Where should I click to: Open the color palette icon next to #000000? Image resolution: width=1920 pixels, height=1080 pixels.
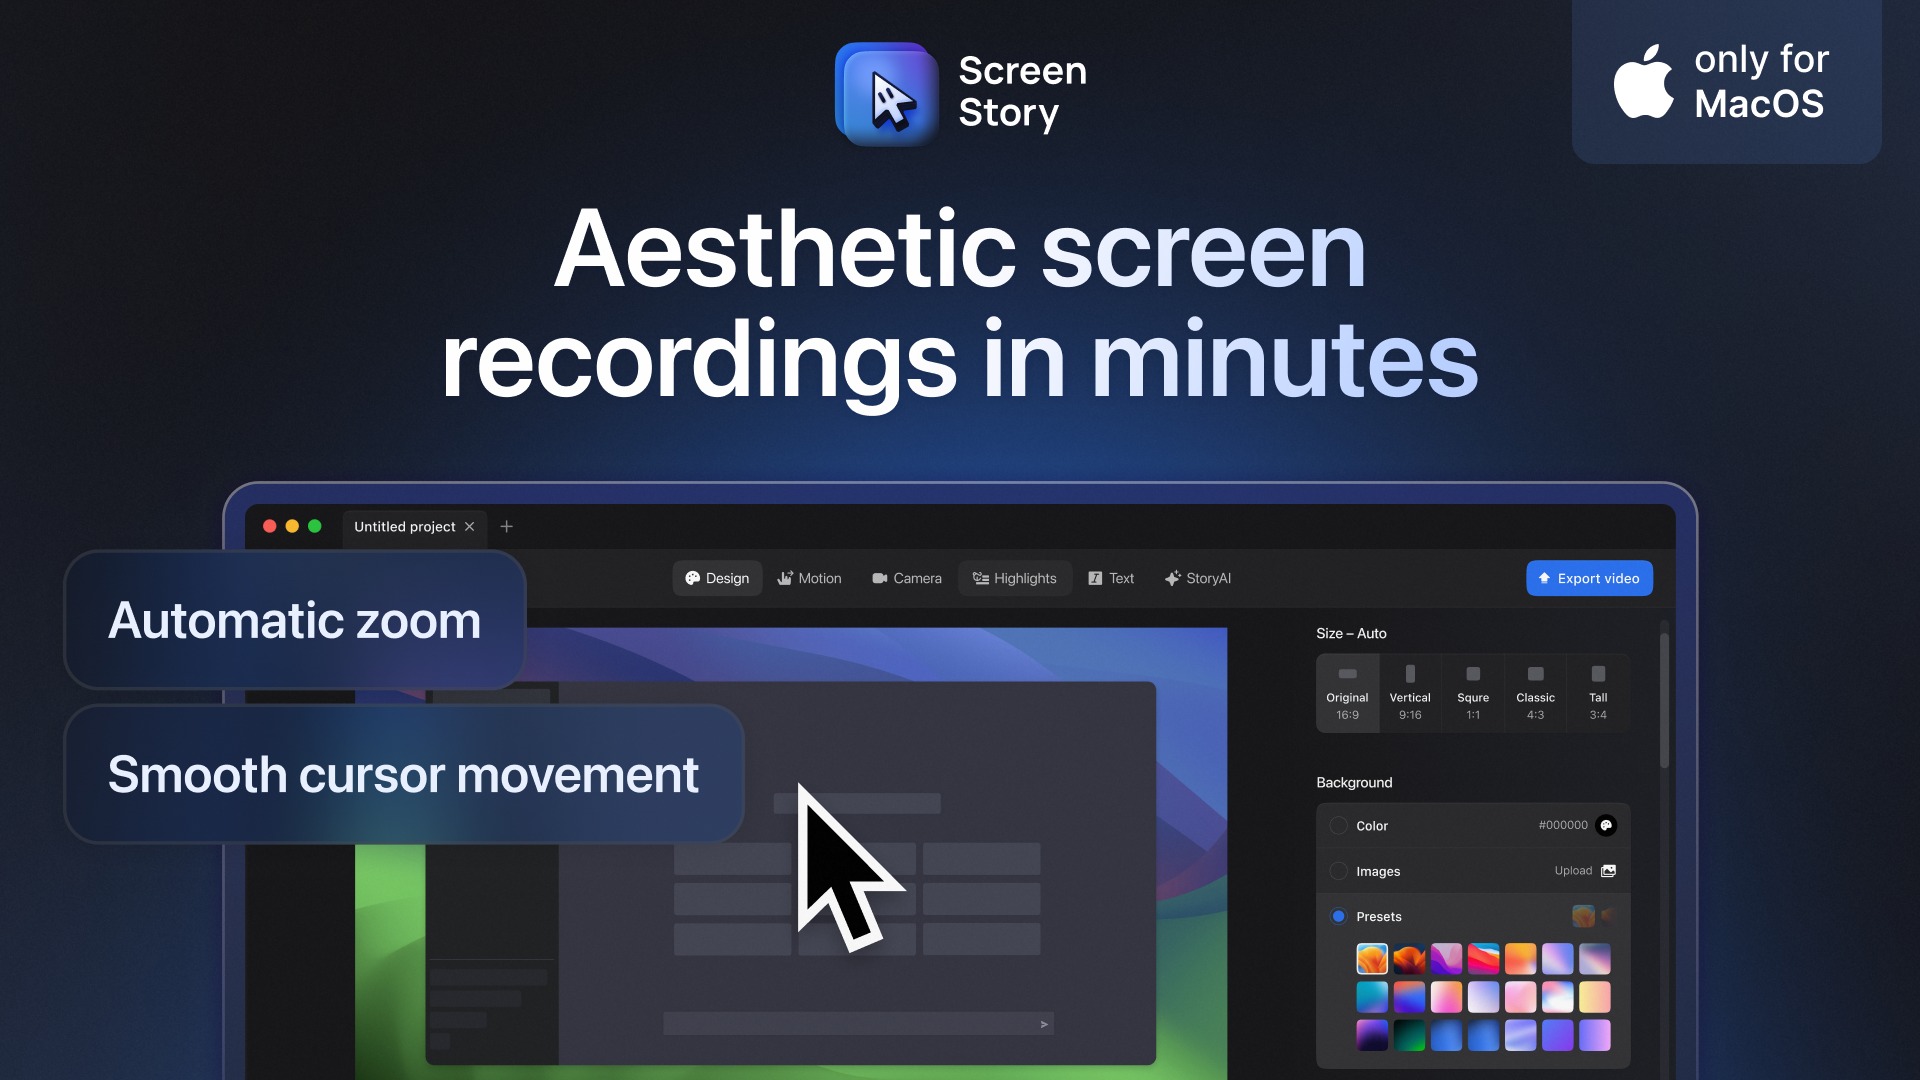pyautogui.click(x=1607, y=825)
